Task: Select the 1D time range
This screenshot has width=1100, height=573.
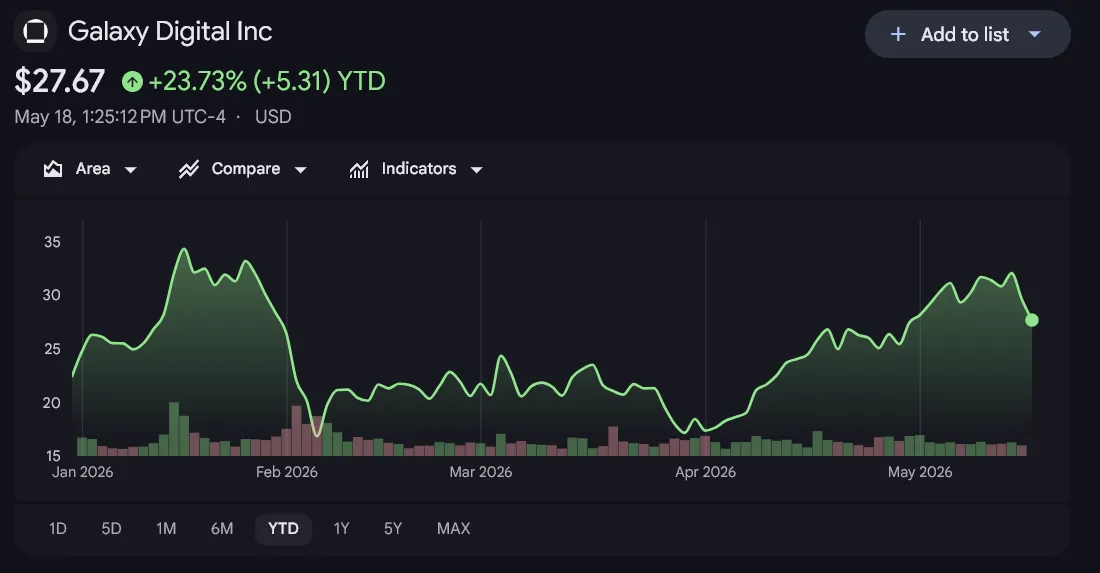Action: [x=58, y=528]
